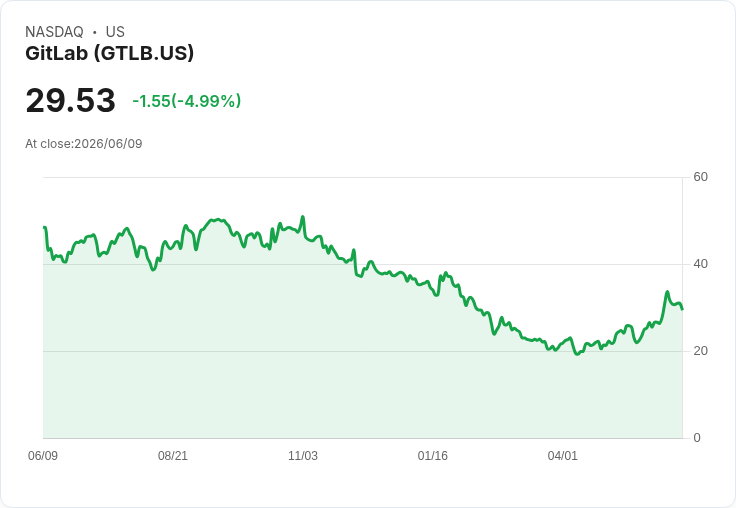Click the chart peak near 11/03

pos(303,216)
